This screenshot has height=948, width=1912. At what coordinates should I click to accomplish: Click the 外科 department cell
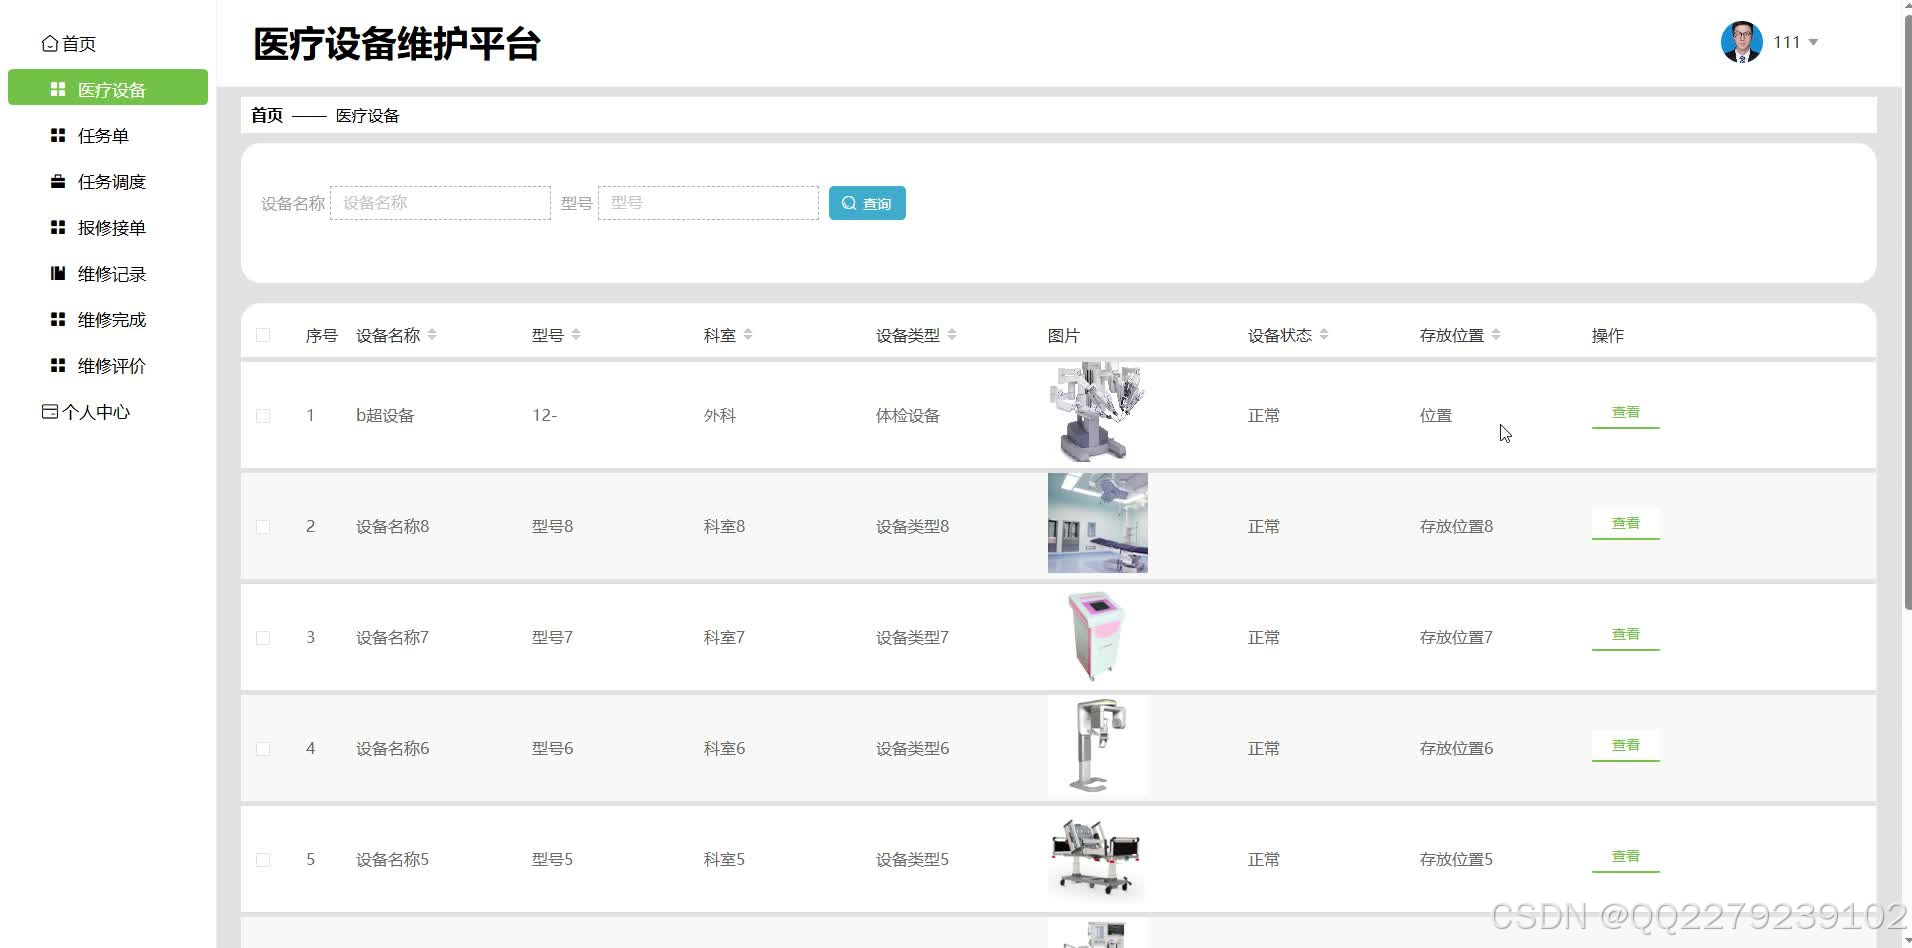719,416
